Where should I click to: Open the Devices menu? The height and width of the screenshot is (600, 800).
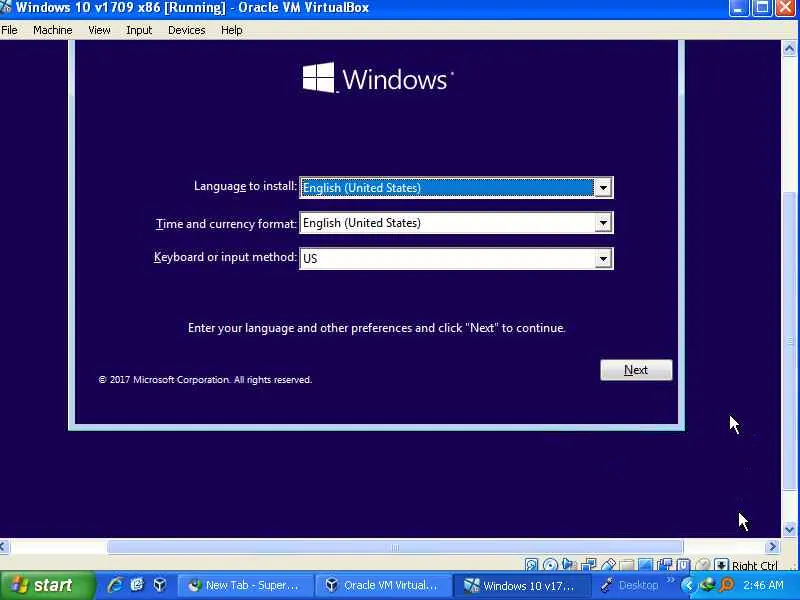[x=187, y=30]
